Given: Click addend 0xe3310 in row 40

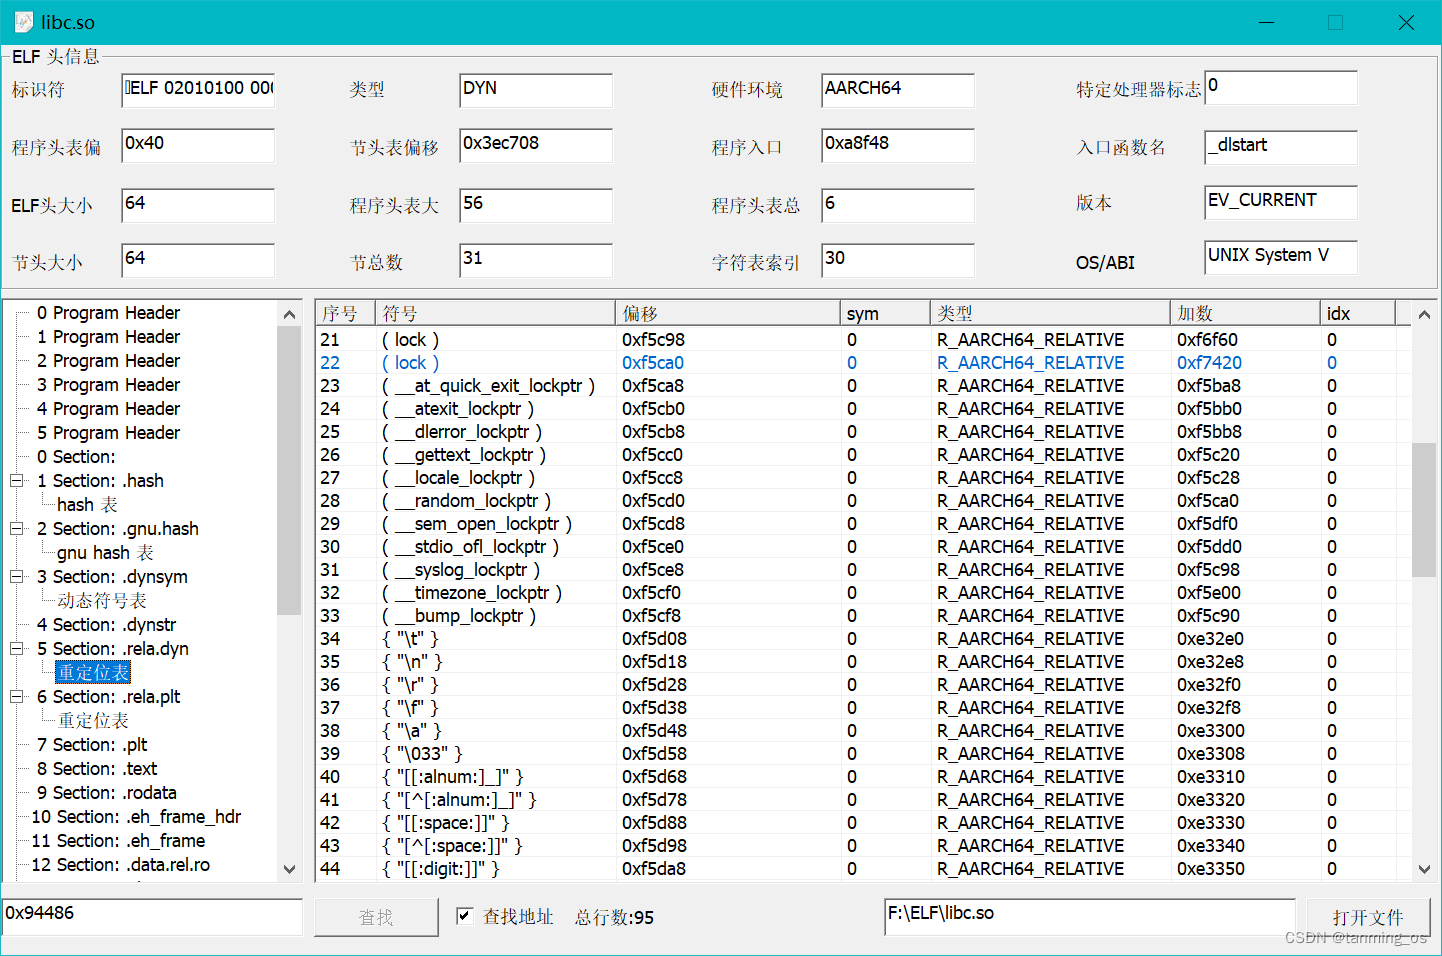Looking at the screenshot, I should tap(1211, 777).
